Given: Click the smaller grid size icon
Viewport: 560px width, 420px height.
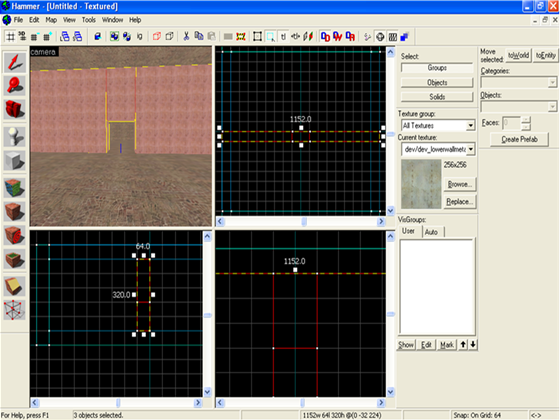Looking at the screenshot, I should click(35, 36).
